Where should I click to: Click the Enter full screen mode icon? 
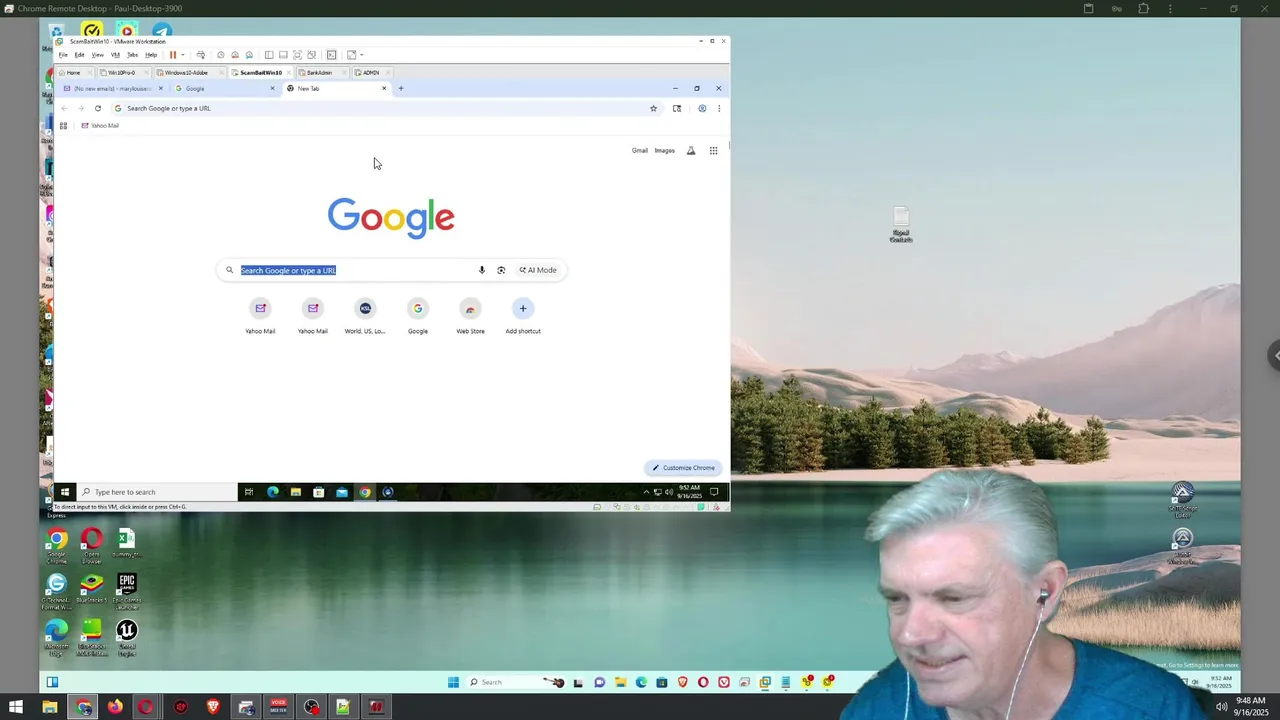(x=297, y=55)
